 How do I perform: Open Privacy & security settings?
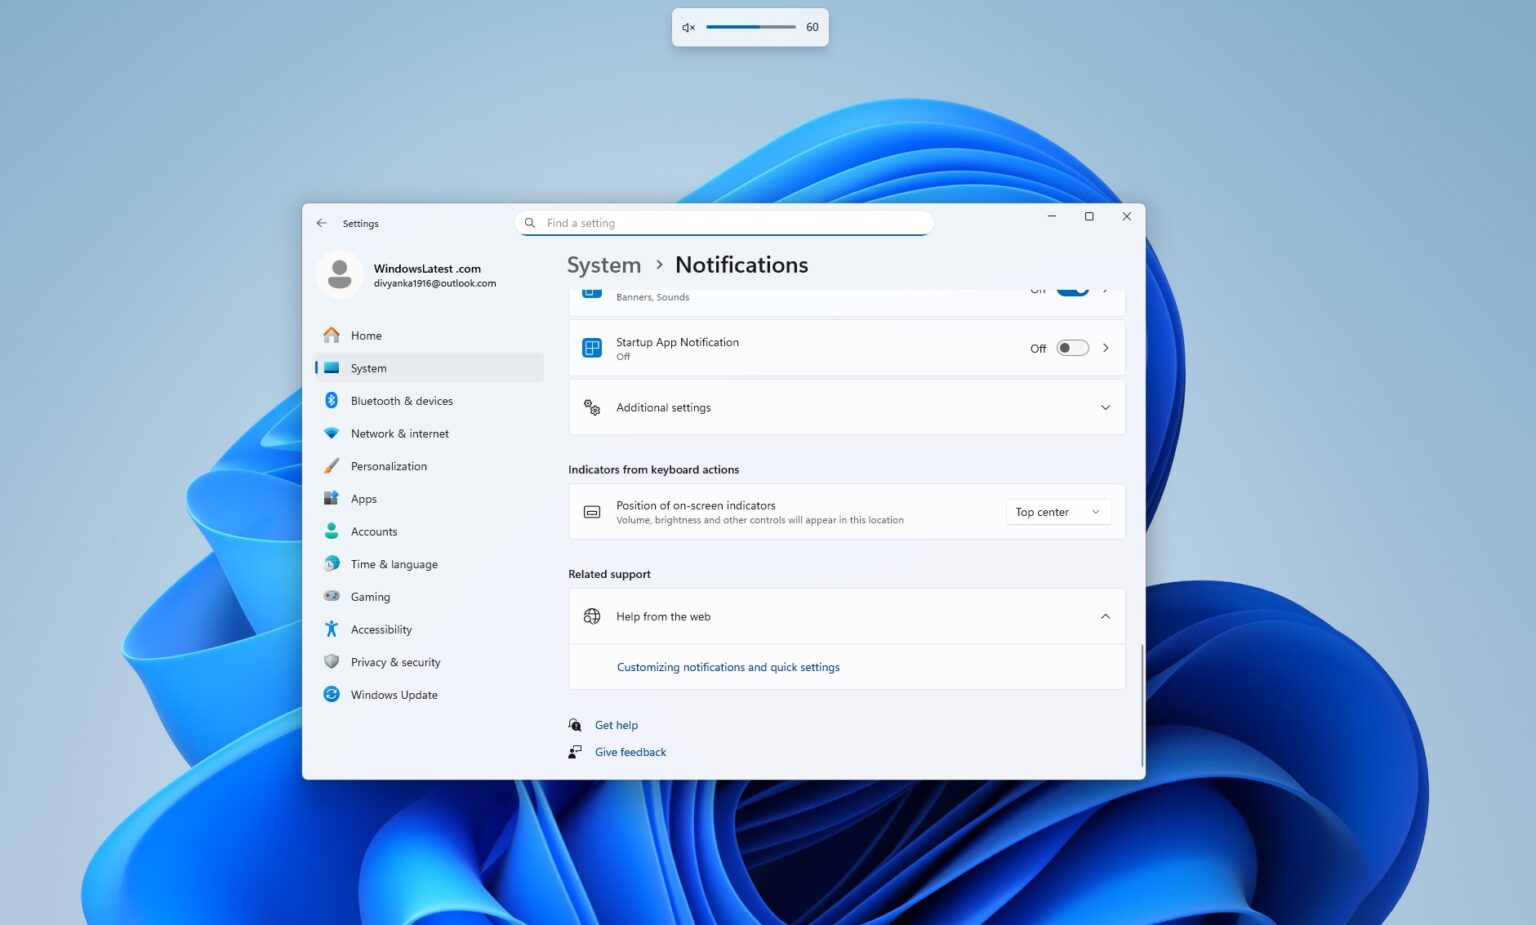point(395,661)
